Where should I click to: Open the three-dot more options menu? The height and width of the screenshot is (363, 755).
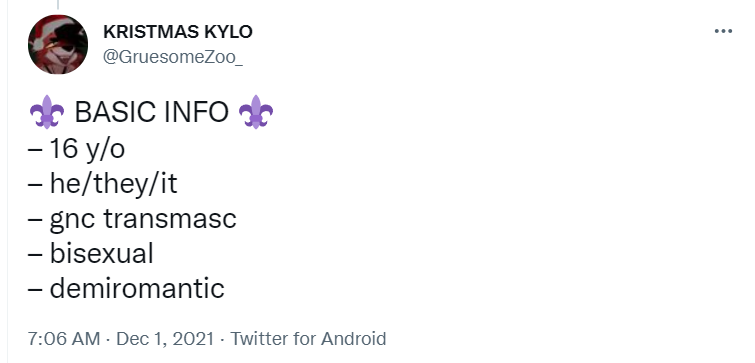(723, 31)
